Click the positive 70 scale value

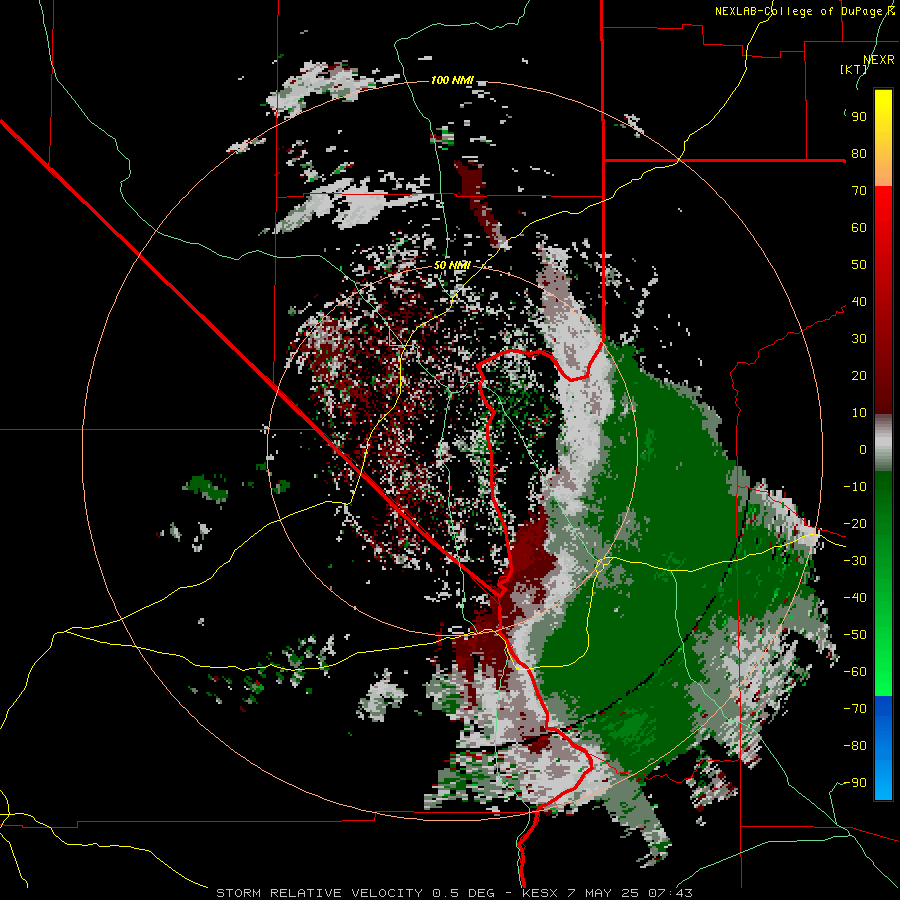(859, 191)
